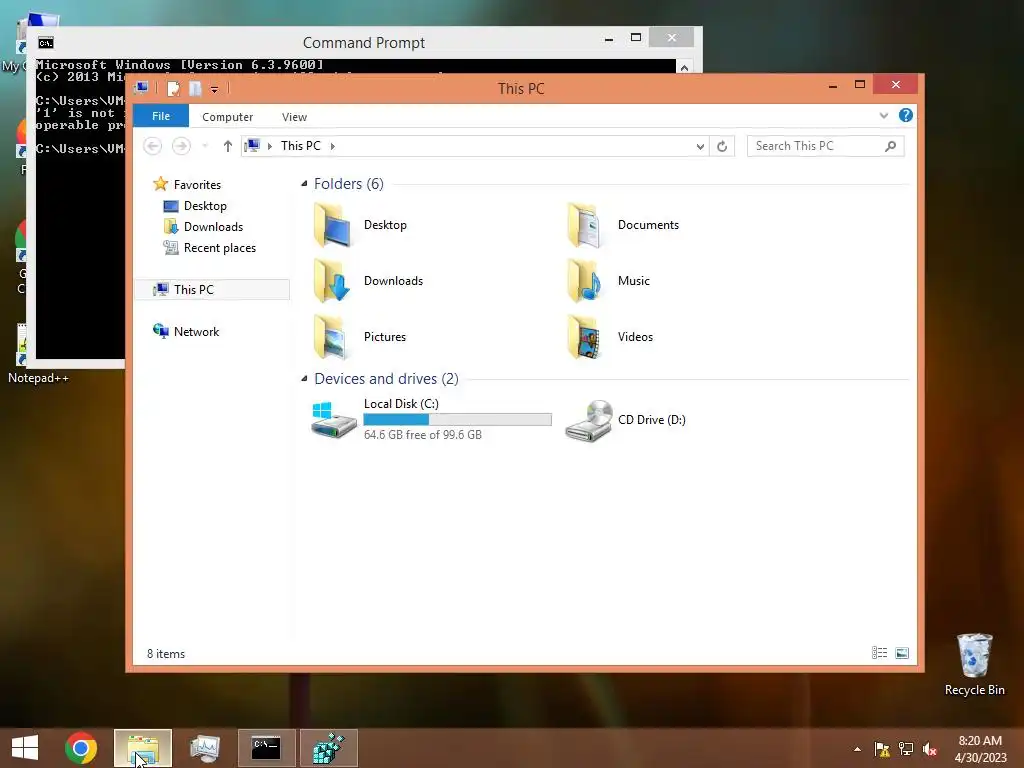Click This PC breadcrumb in address bar
The height and width of the screenshot is (768, 1024).
coord(300,146)
